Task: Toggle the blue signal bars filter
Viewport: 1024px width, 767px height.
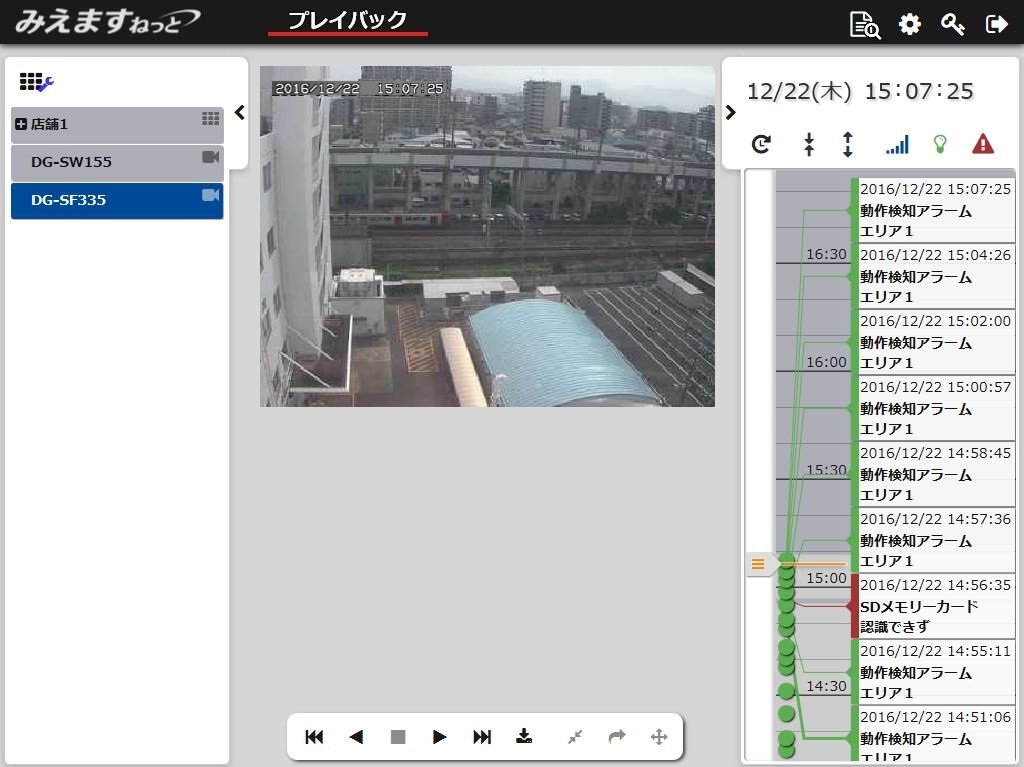Action: click(x=897, y=145)
